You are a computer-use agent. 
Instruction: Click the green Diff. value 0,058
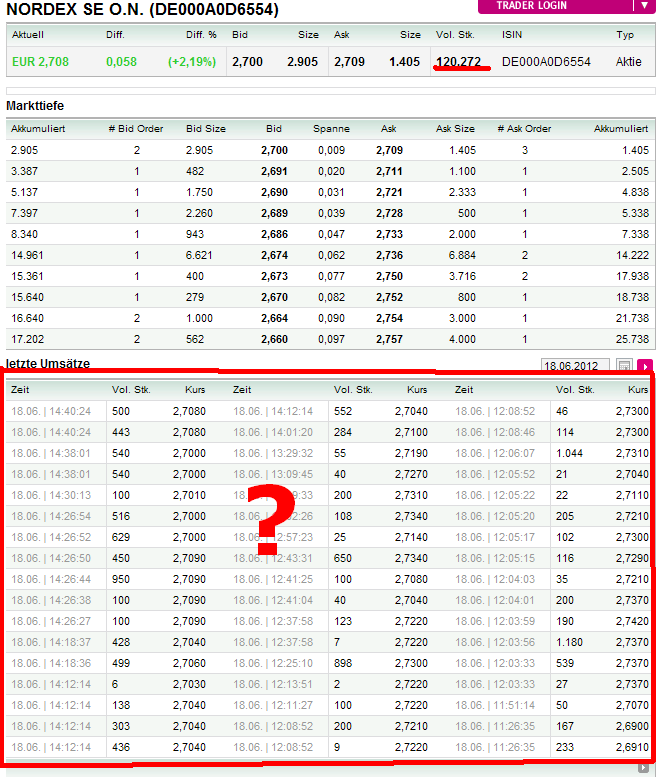point(121,62)
